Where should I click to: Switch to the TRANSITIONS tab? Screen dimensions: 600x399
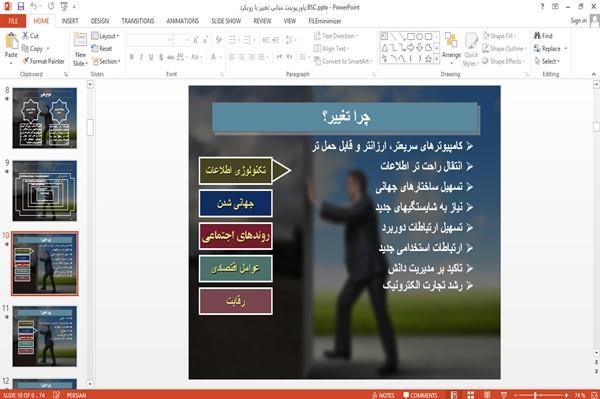tap(138, 21)
